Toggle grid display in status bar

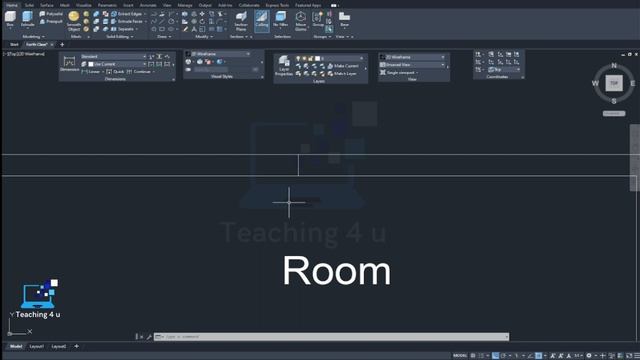coord(473,356)
